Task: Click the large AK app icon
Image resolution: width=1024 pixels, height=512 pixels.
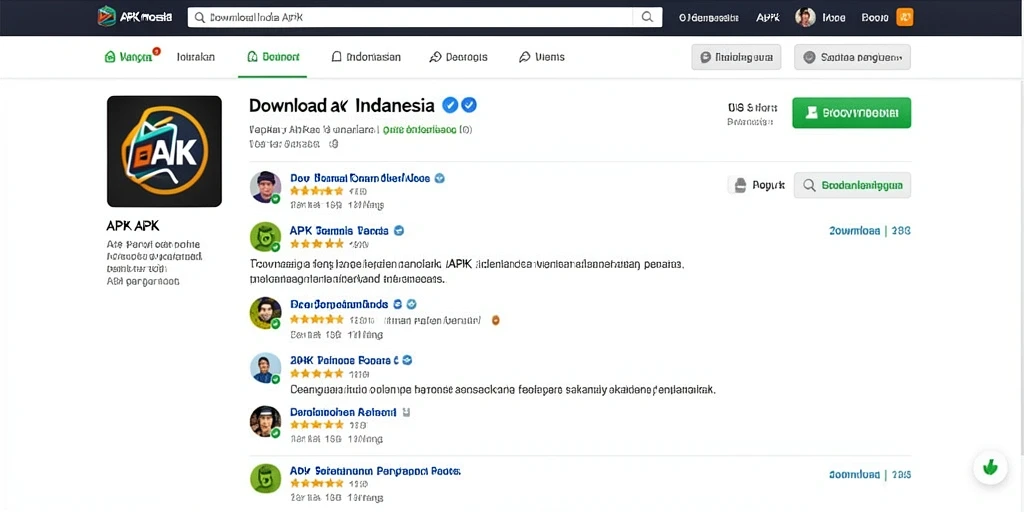Action: point(164,151)
